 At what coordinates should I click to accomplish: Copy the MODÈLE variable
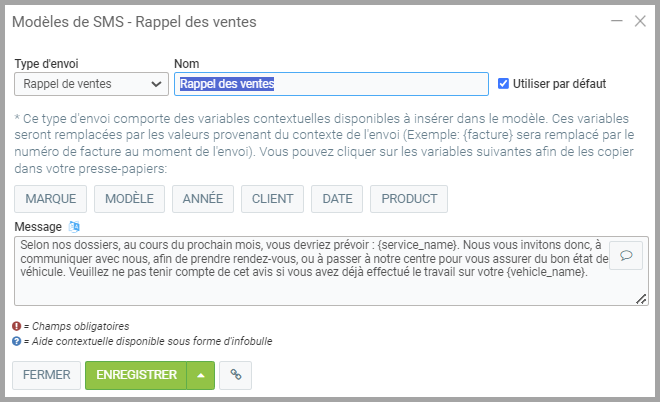point(129,199)
